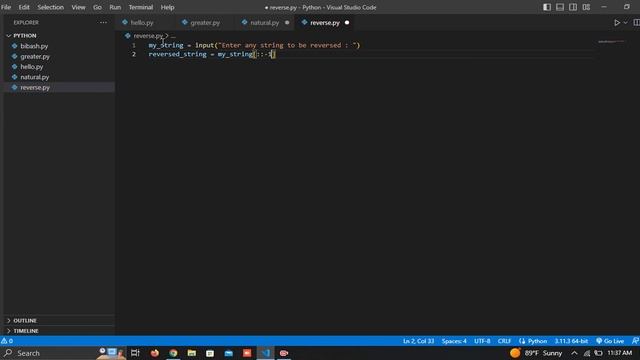Change line endings via CRLF
Screen dimensions: 640x360
coord(504,341)
